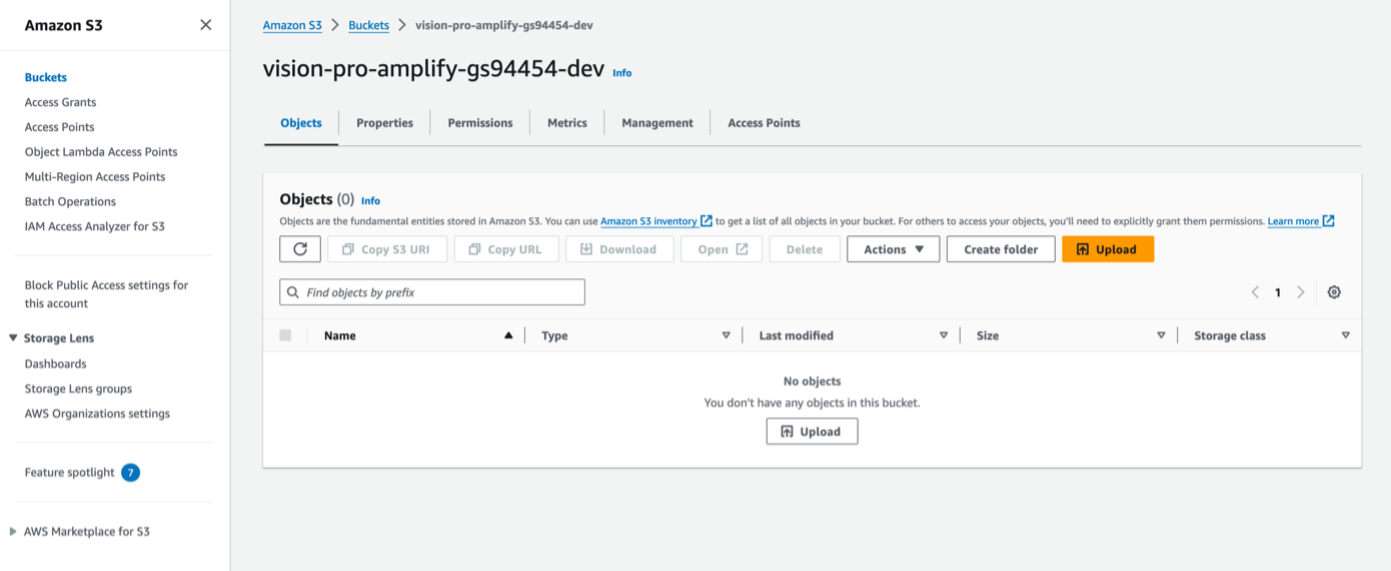Click the Name column header
This screenshot has width=1391, height=571.
[x=340, y=336]
